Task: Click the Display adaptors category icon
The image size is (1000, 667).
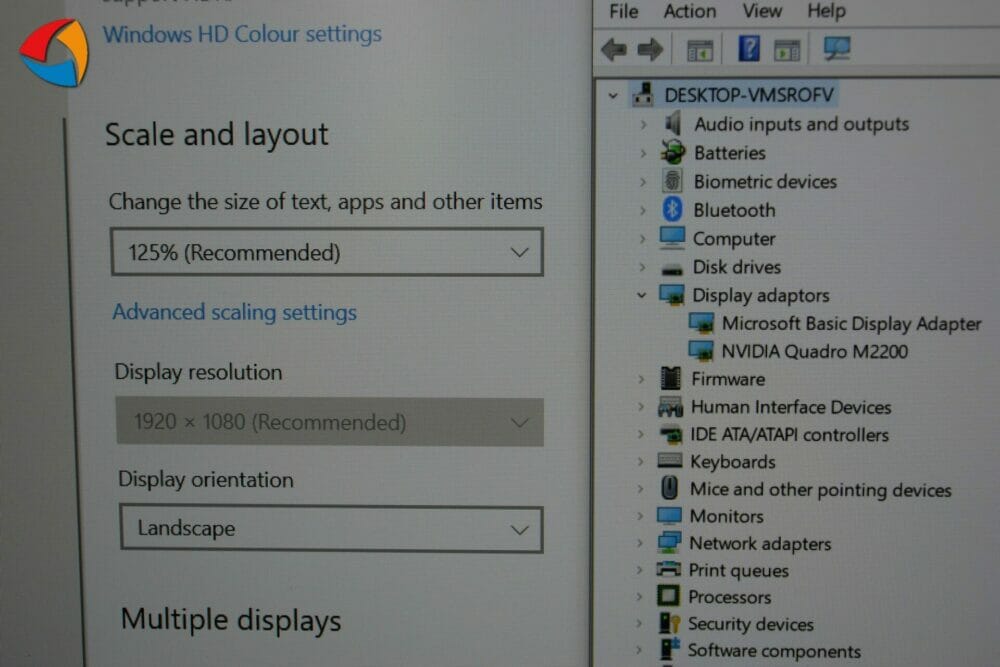Action: (x=672, y=295)
